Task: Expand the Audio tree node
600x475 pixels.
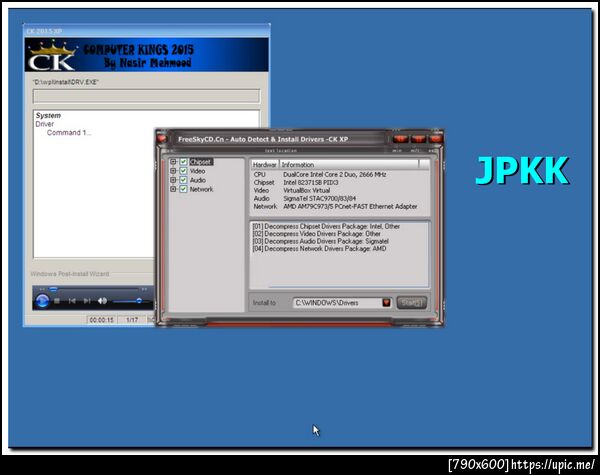Action: pos(173,180)
